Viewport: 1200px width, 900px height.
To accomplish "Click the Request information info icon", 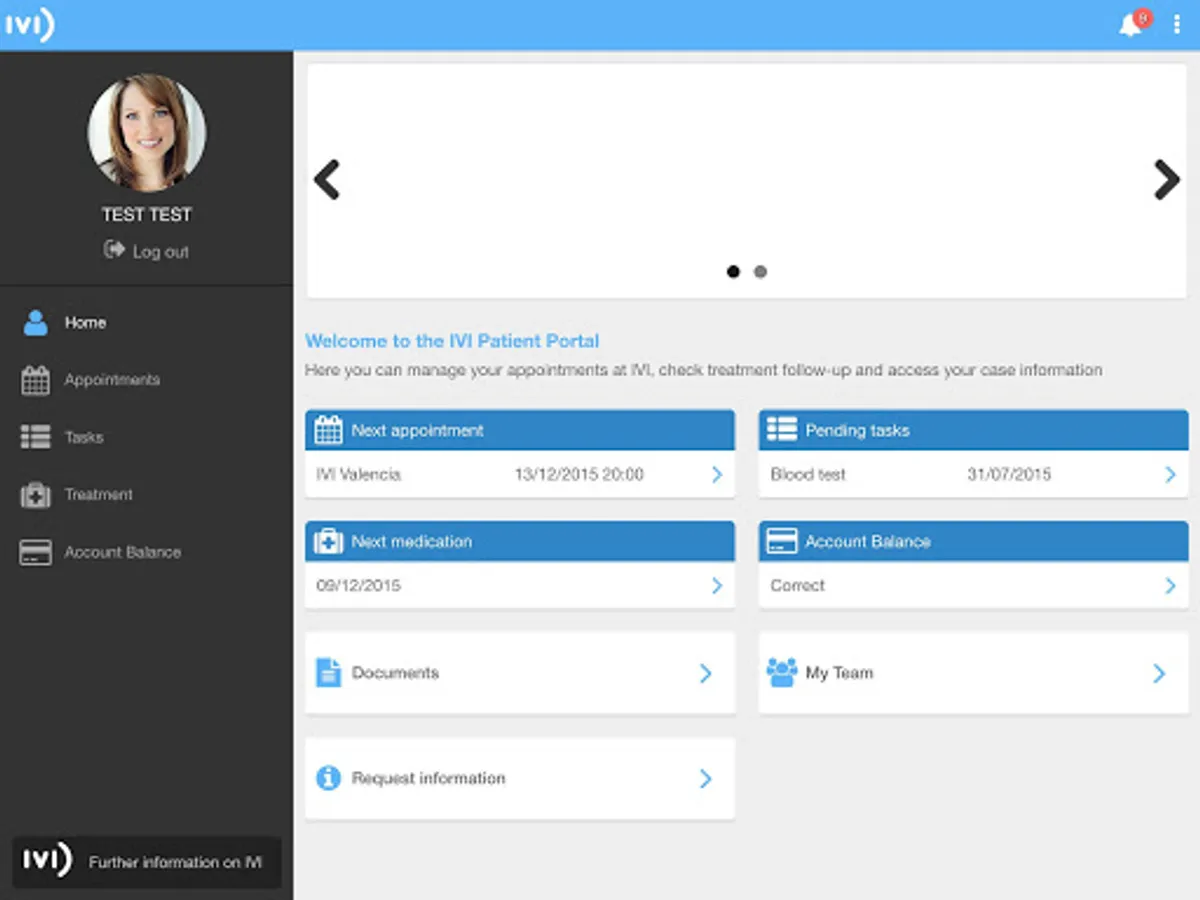I will pos(327,778).
